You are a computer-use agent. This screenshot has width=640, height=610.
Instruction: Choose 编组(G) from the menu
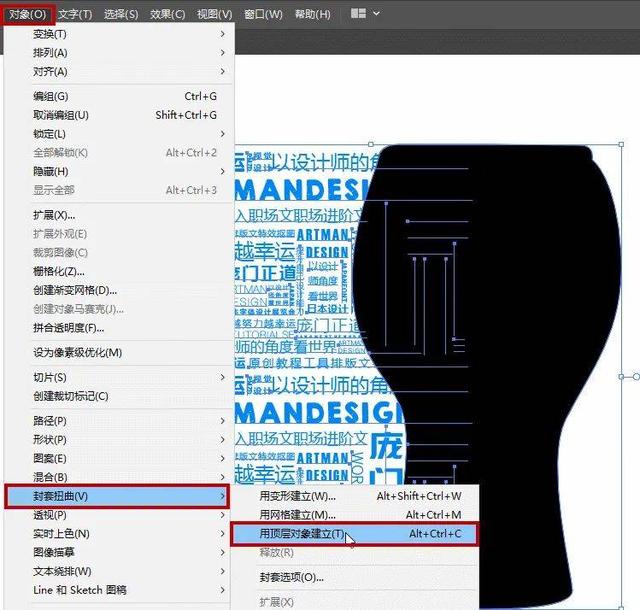[x=118, y=96]
